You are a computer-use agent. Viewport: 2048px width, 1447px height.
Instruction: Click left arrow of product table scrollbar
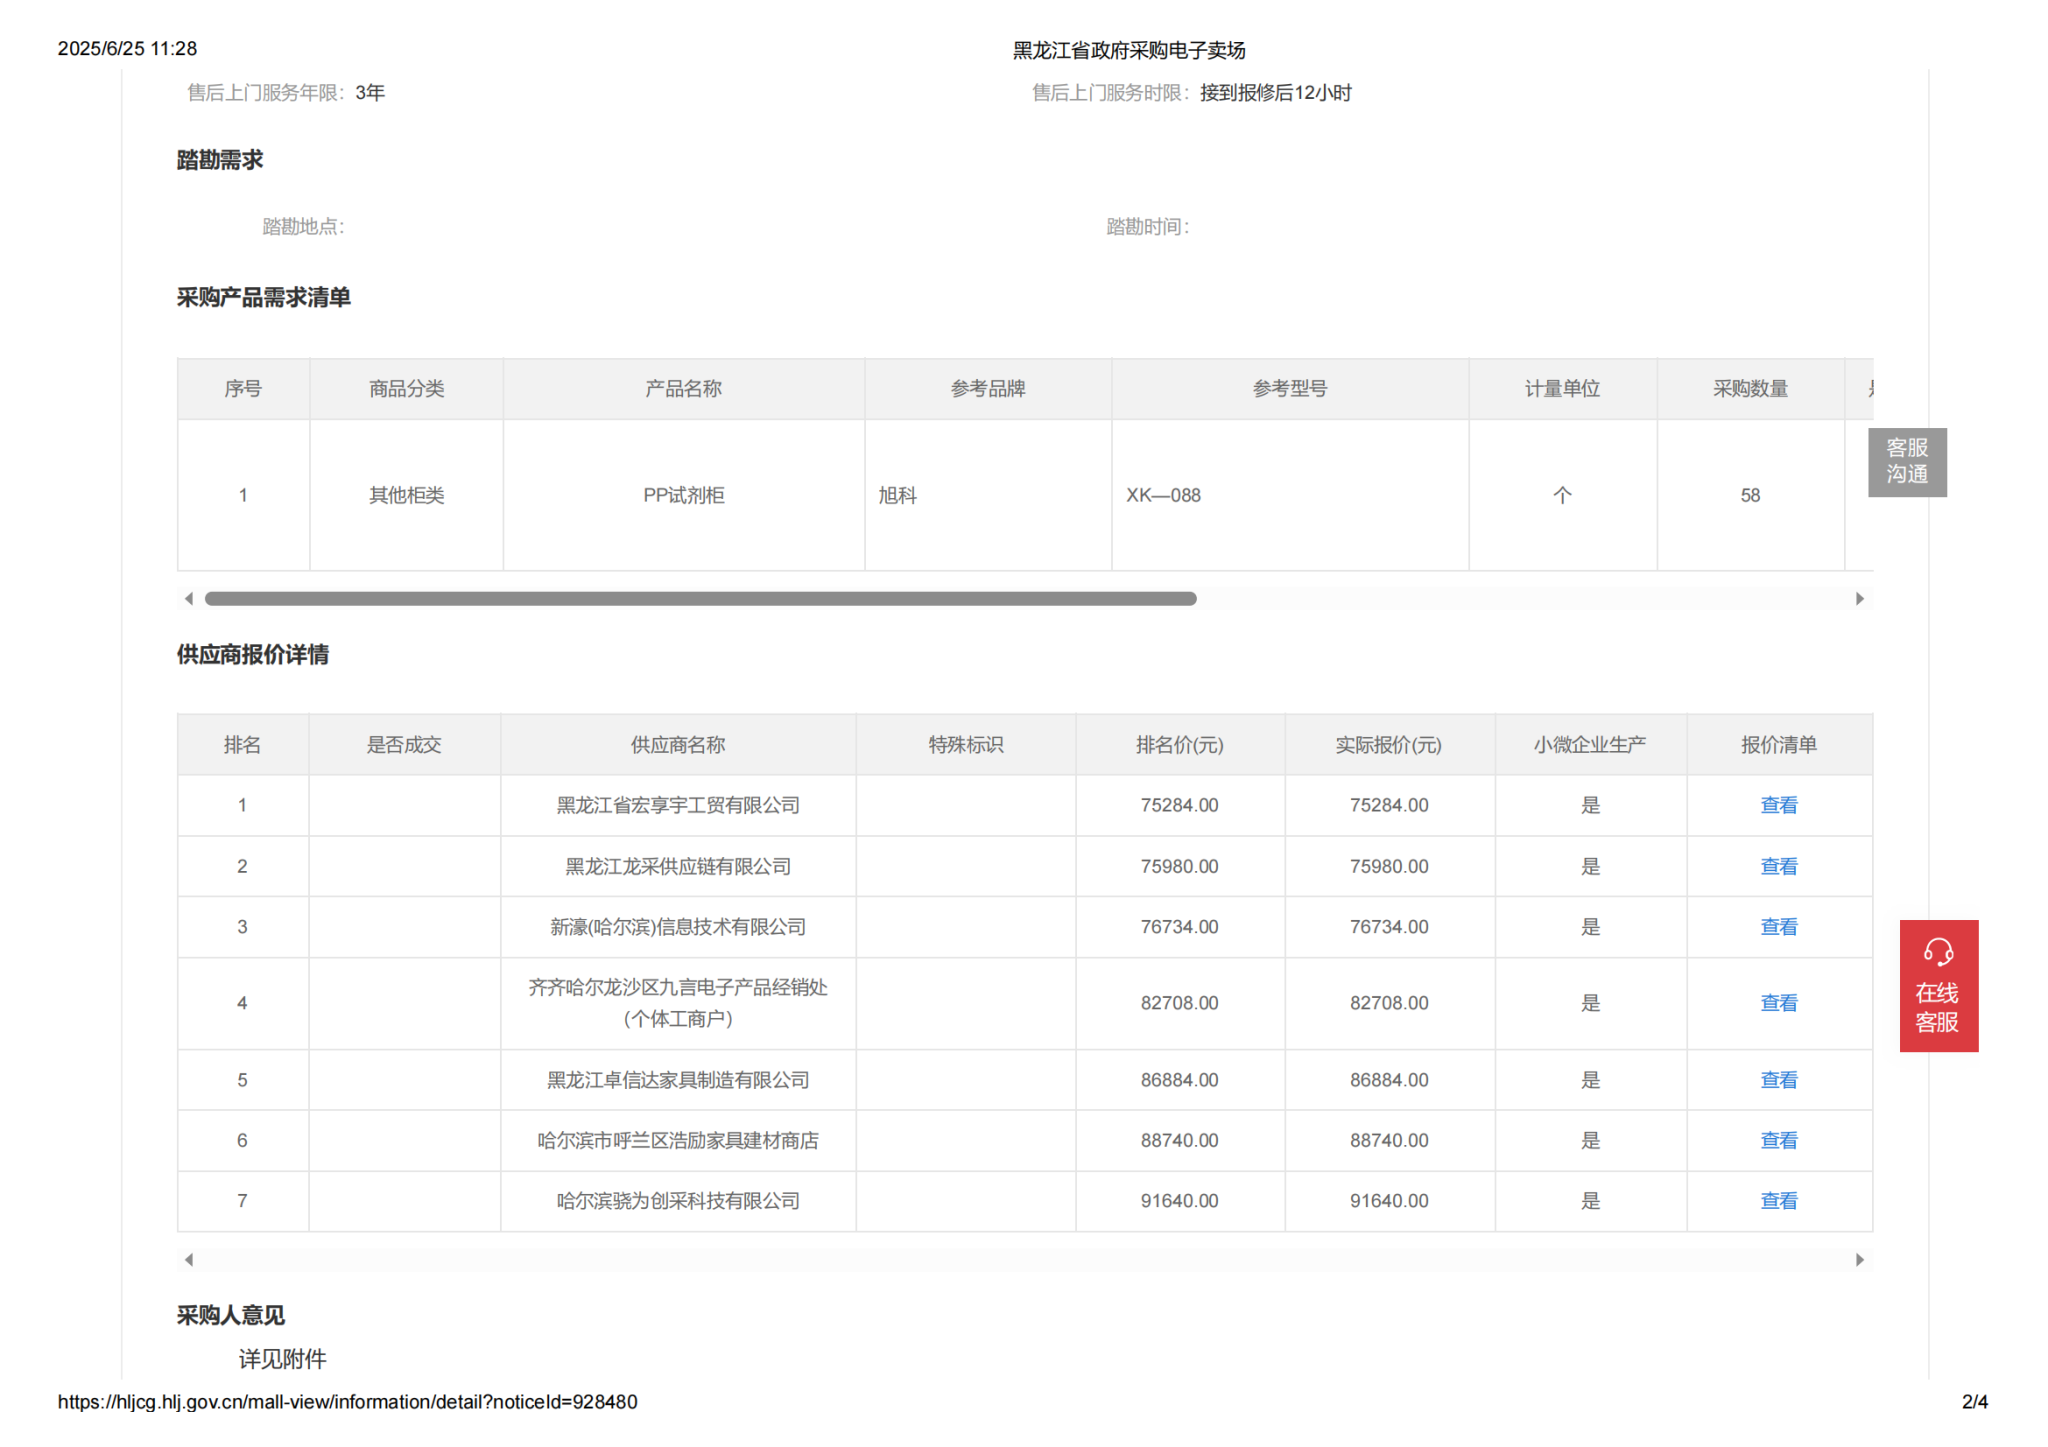(x=189, y=599)
